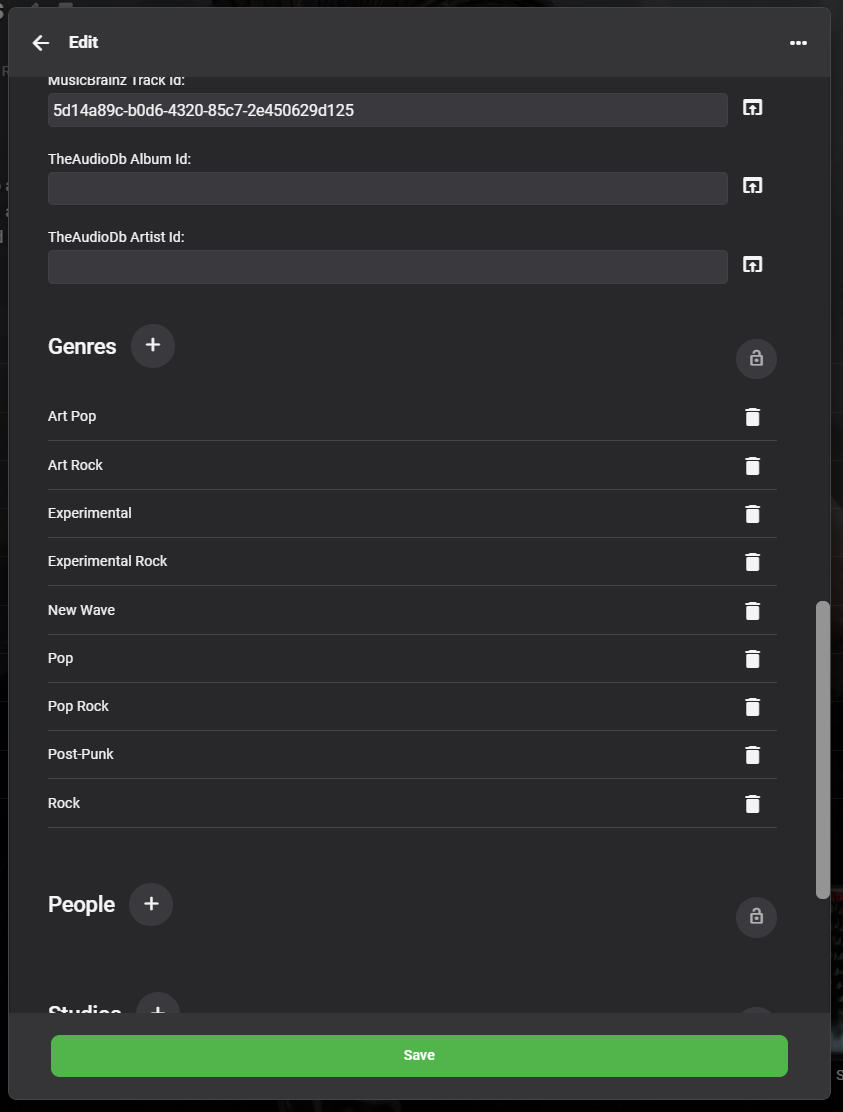Open TheAudioDb Artist Id external link
Image resolution: width=843 pixels, height=1112 pixels.
752,264
